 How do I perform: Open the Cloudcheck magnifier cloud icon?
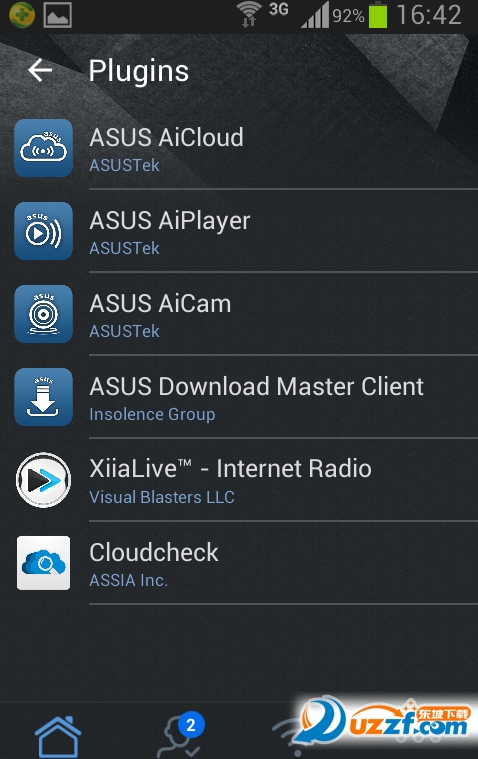[44, 563]
